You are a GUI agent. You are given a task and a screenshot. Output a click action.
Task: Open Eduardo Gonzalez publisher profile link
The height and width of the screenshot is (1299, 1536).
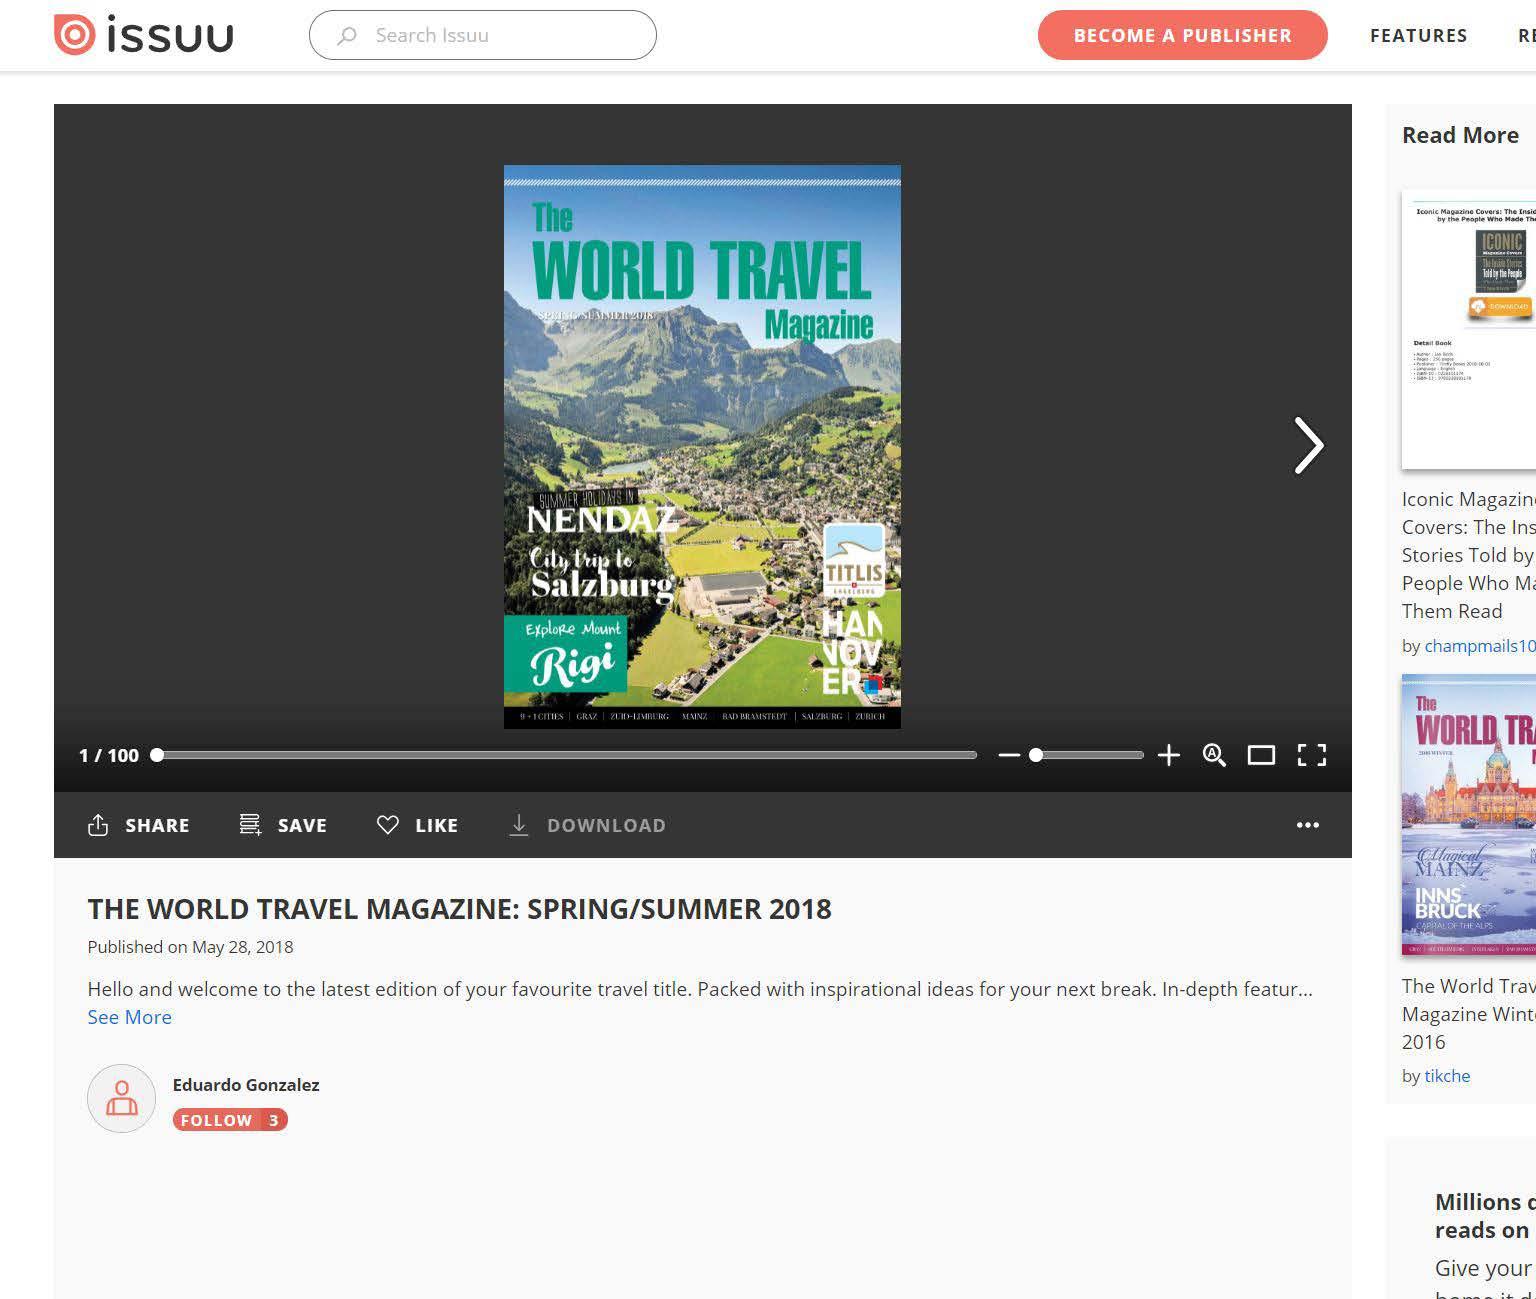click(246, 1085)
